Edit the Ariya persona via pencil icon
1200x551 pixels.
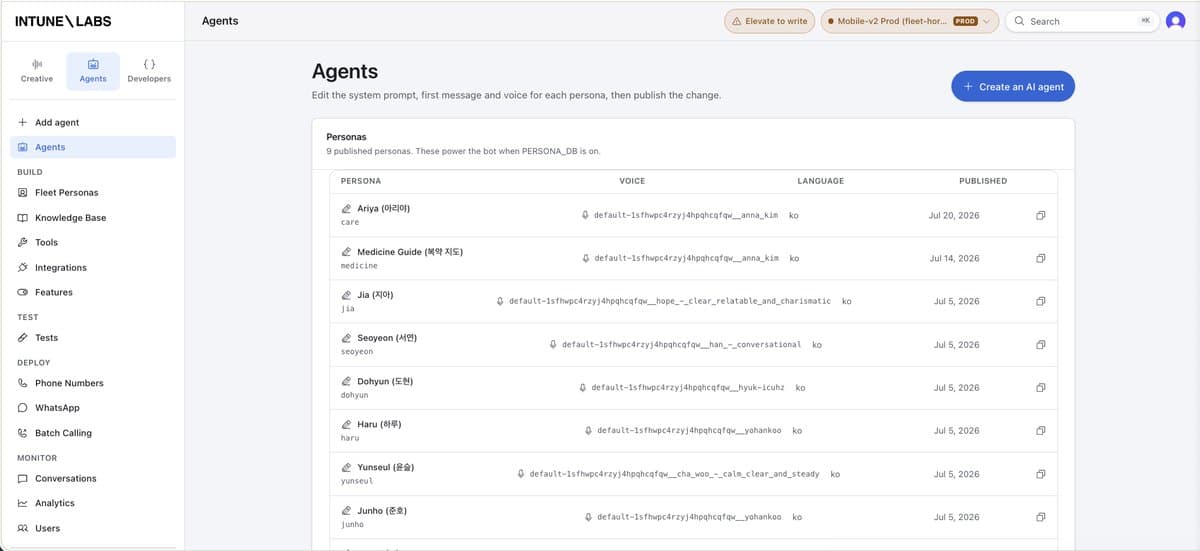point(346,209)
